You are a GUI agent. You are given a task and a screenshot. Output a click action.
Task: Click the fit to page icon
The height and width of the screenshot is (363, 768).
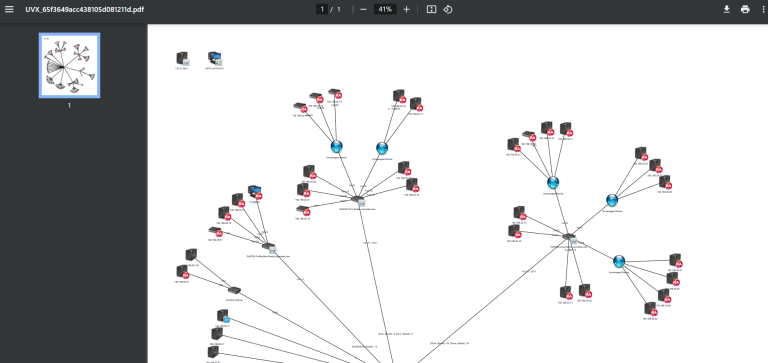tap(431, 9)
